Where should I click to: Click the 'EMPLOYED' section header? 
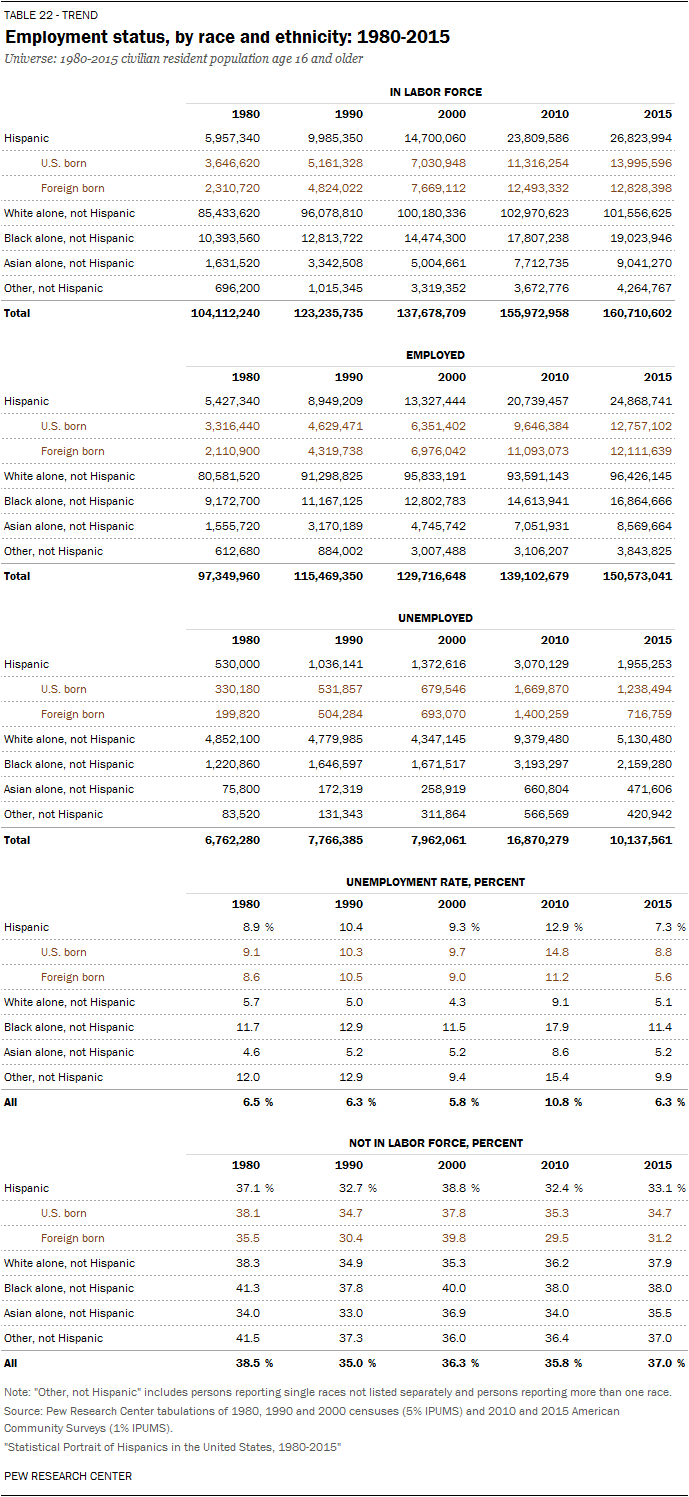tap(435, 355)
